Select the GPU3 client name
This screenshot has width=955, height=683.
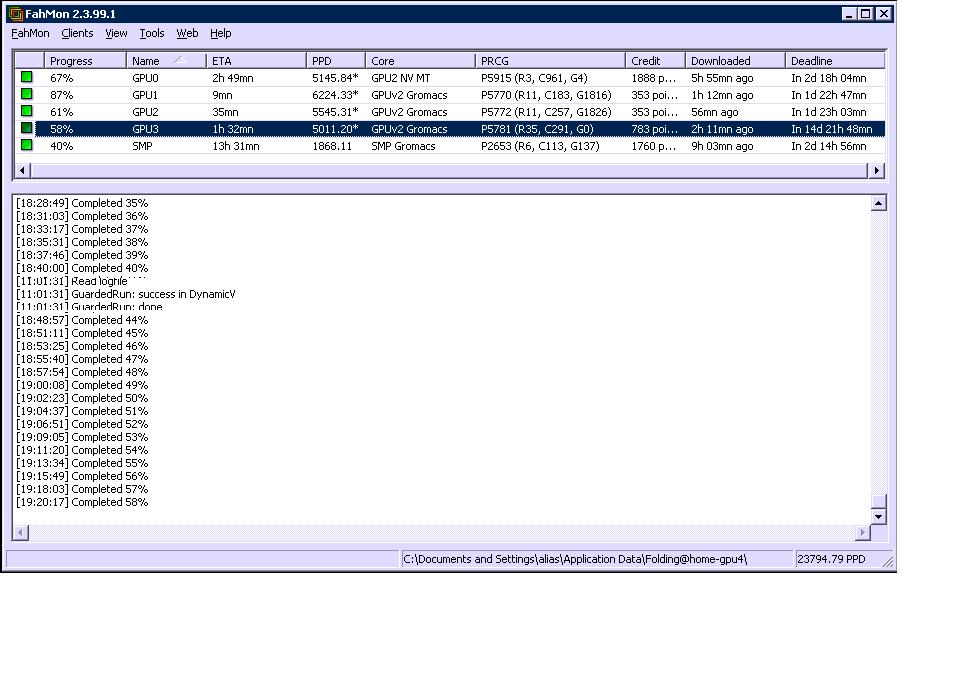coord(145,129)
